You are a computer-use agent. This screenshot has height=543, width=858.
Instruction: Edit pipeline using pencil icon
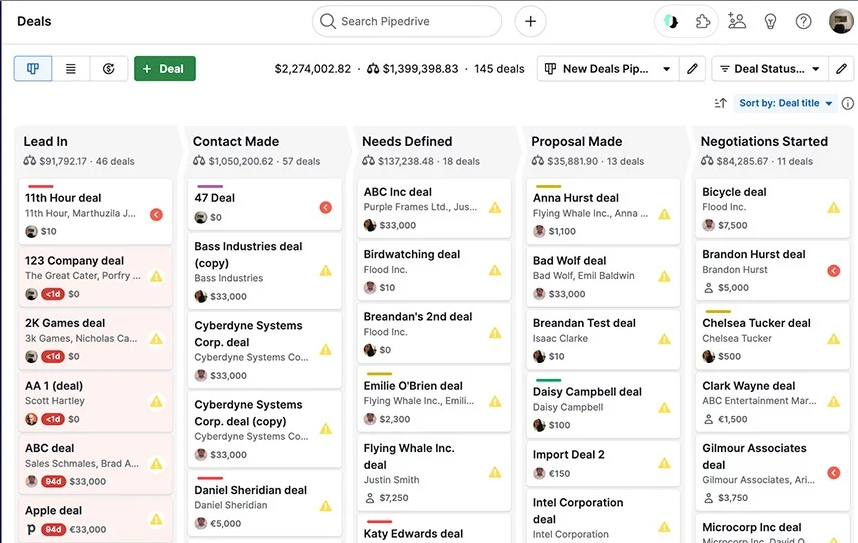pos(692,68)
